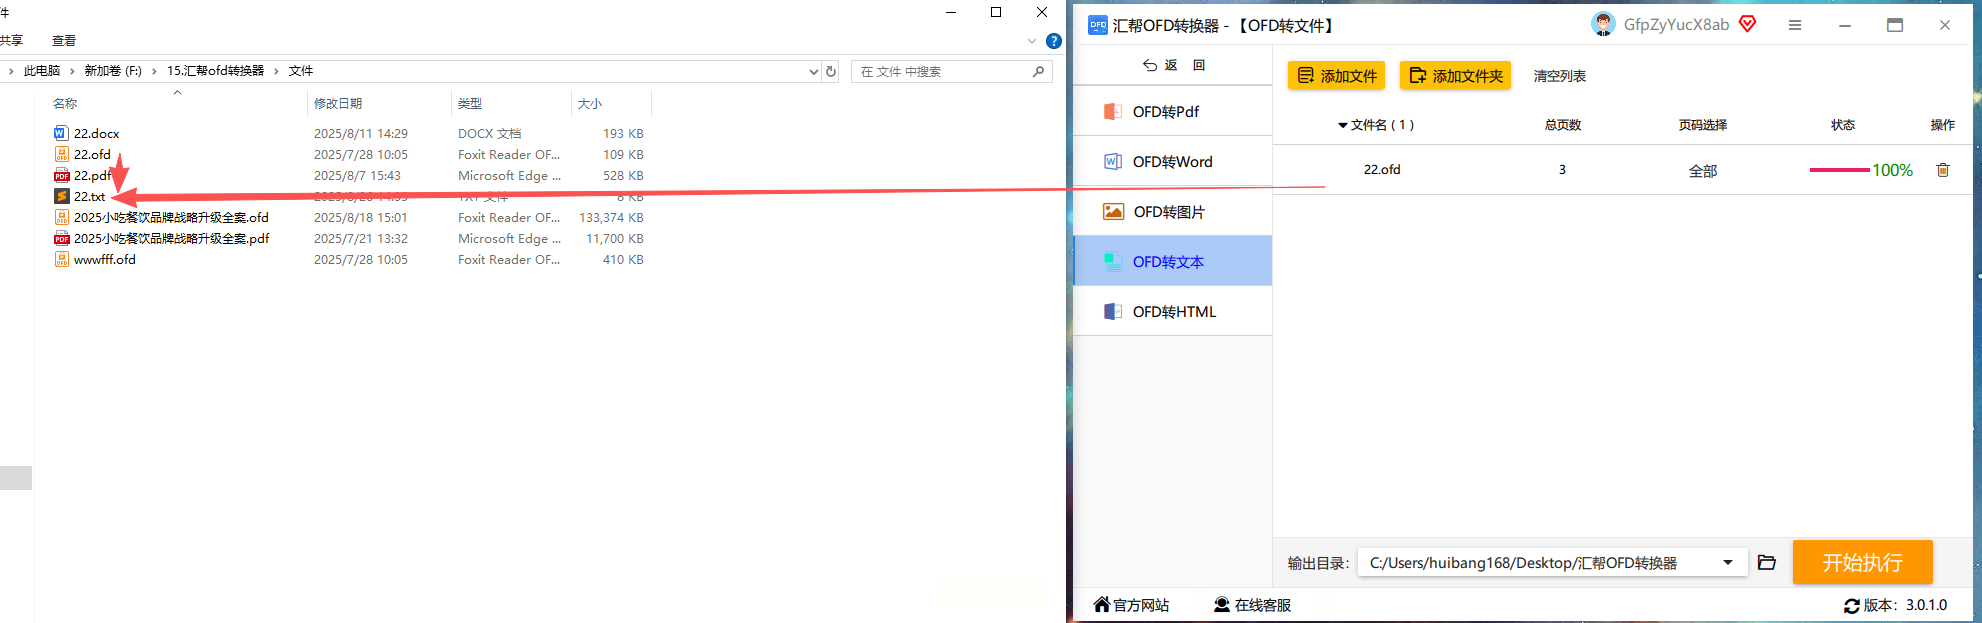Viewport: 1982px width, 623px height.
Task: Click the Sublime icon of 22.txt
Action: coord(62,196)
